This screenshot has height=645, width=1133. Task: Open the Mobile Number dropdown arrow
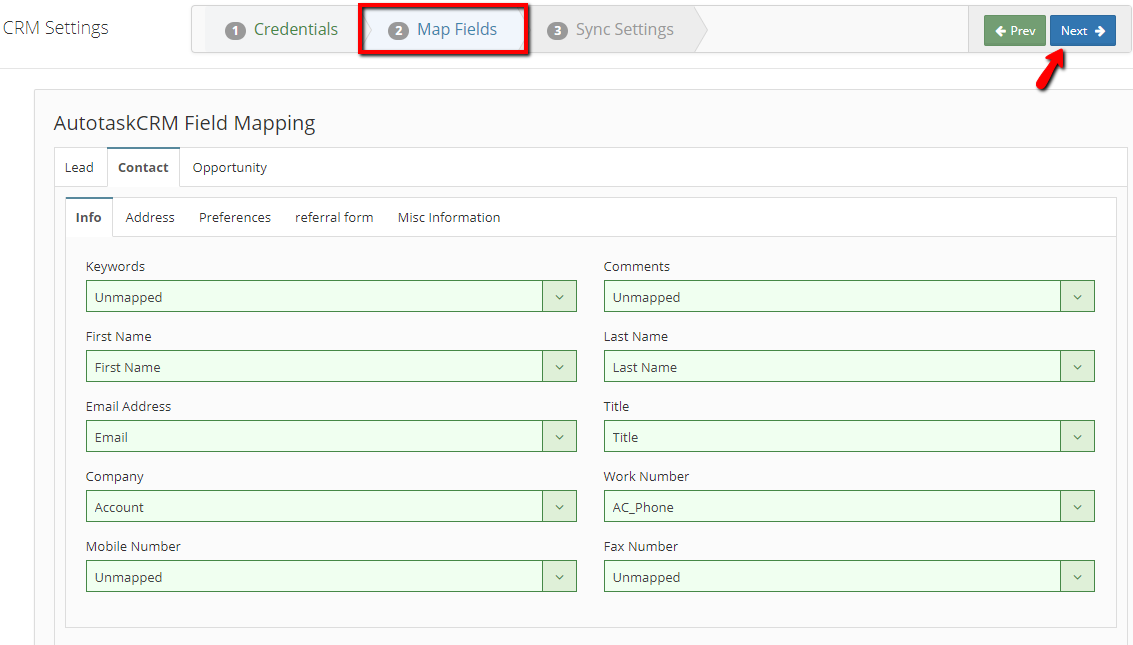(559, 576)
